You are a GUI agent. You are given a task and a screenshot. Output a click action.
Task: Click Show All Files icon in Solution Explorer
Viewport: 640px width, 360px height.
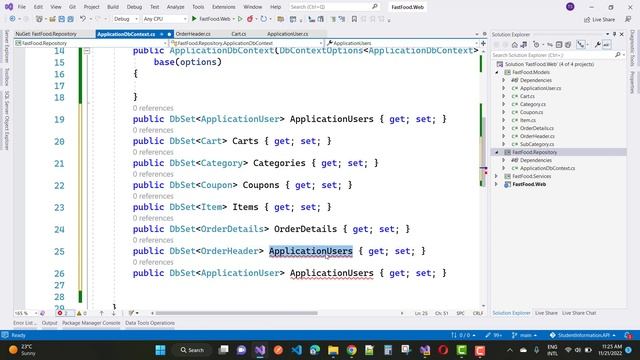(568, 44)
